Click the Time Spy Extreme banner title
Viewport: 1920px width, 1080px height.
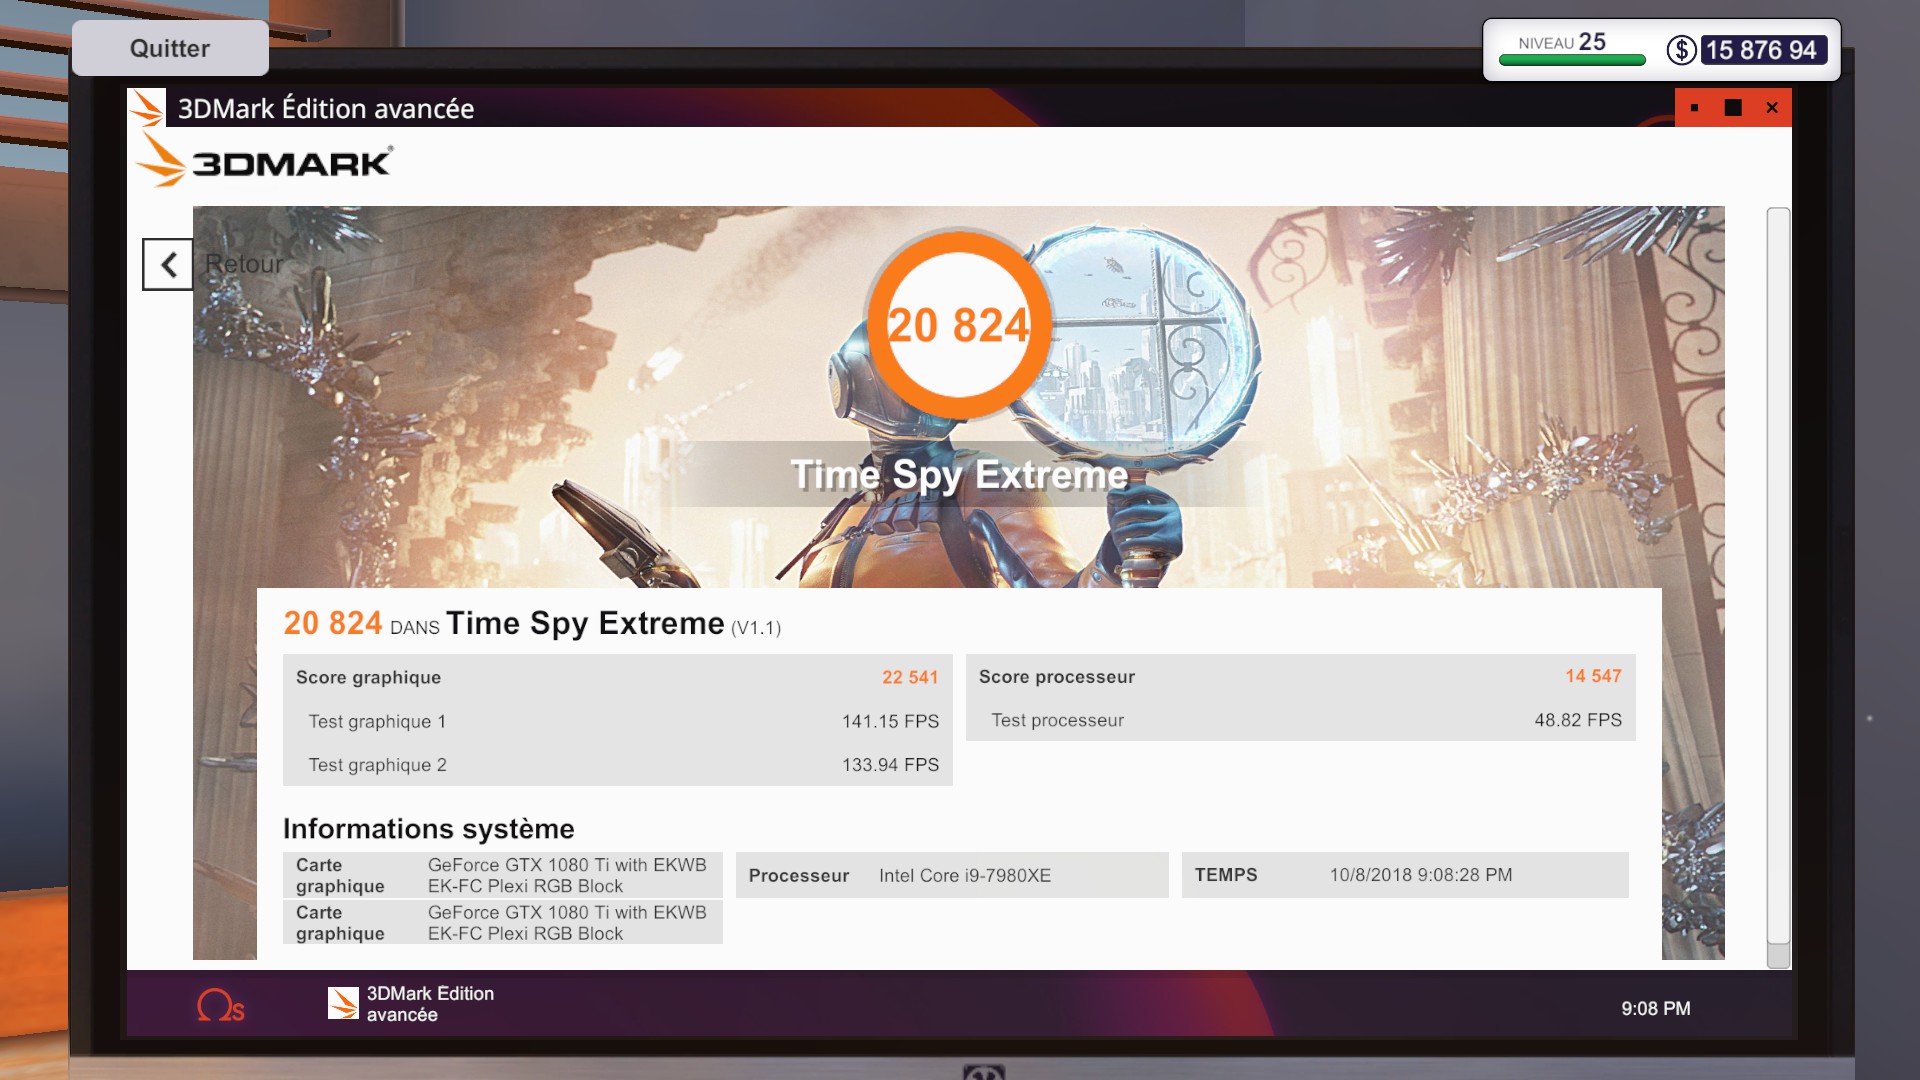[x=959, y=475]
